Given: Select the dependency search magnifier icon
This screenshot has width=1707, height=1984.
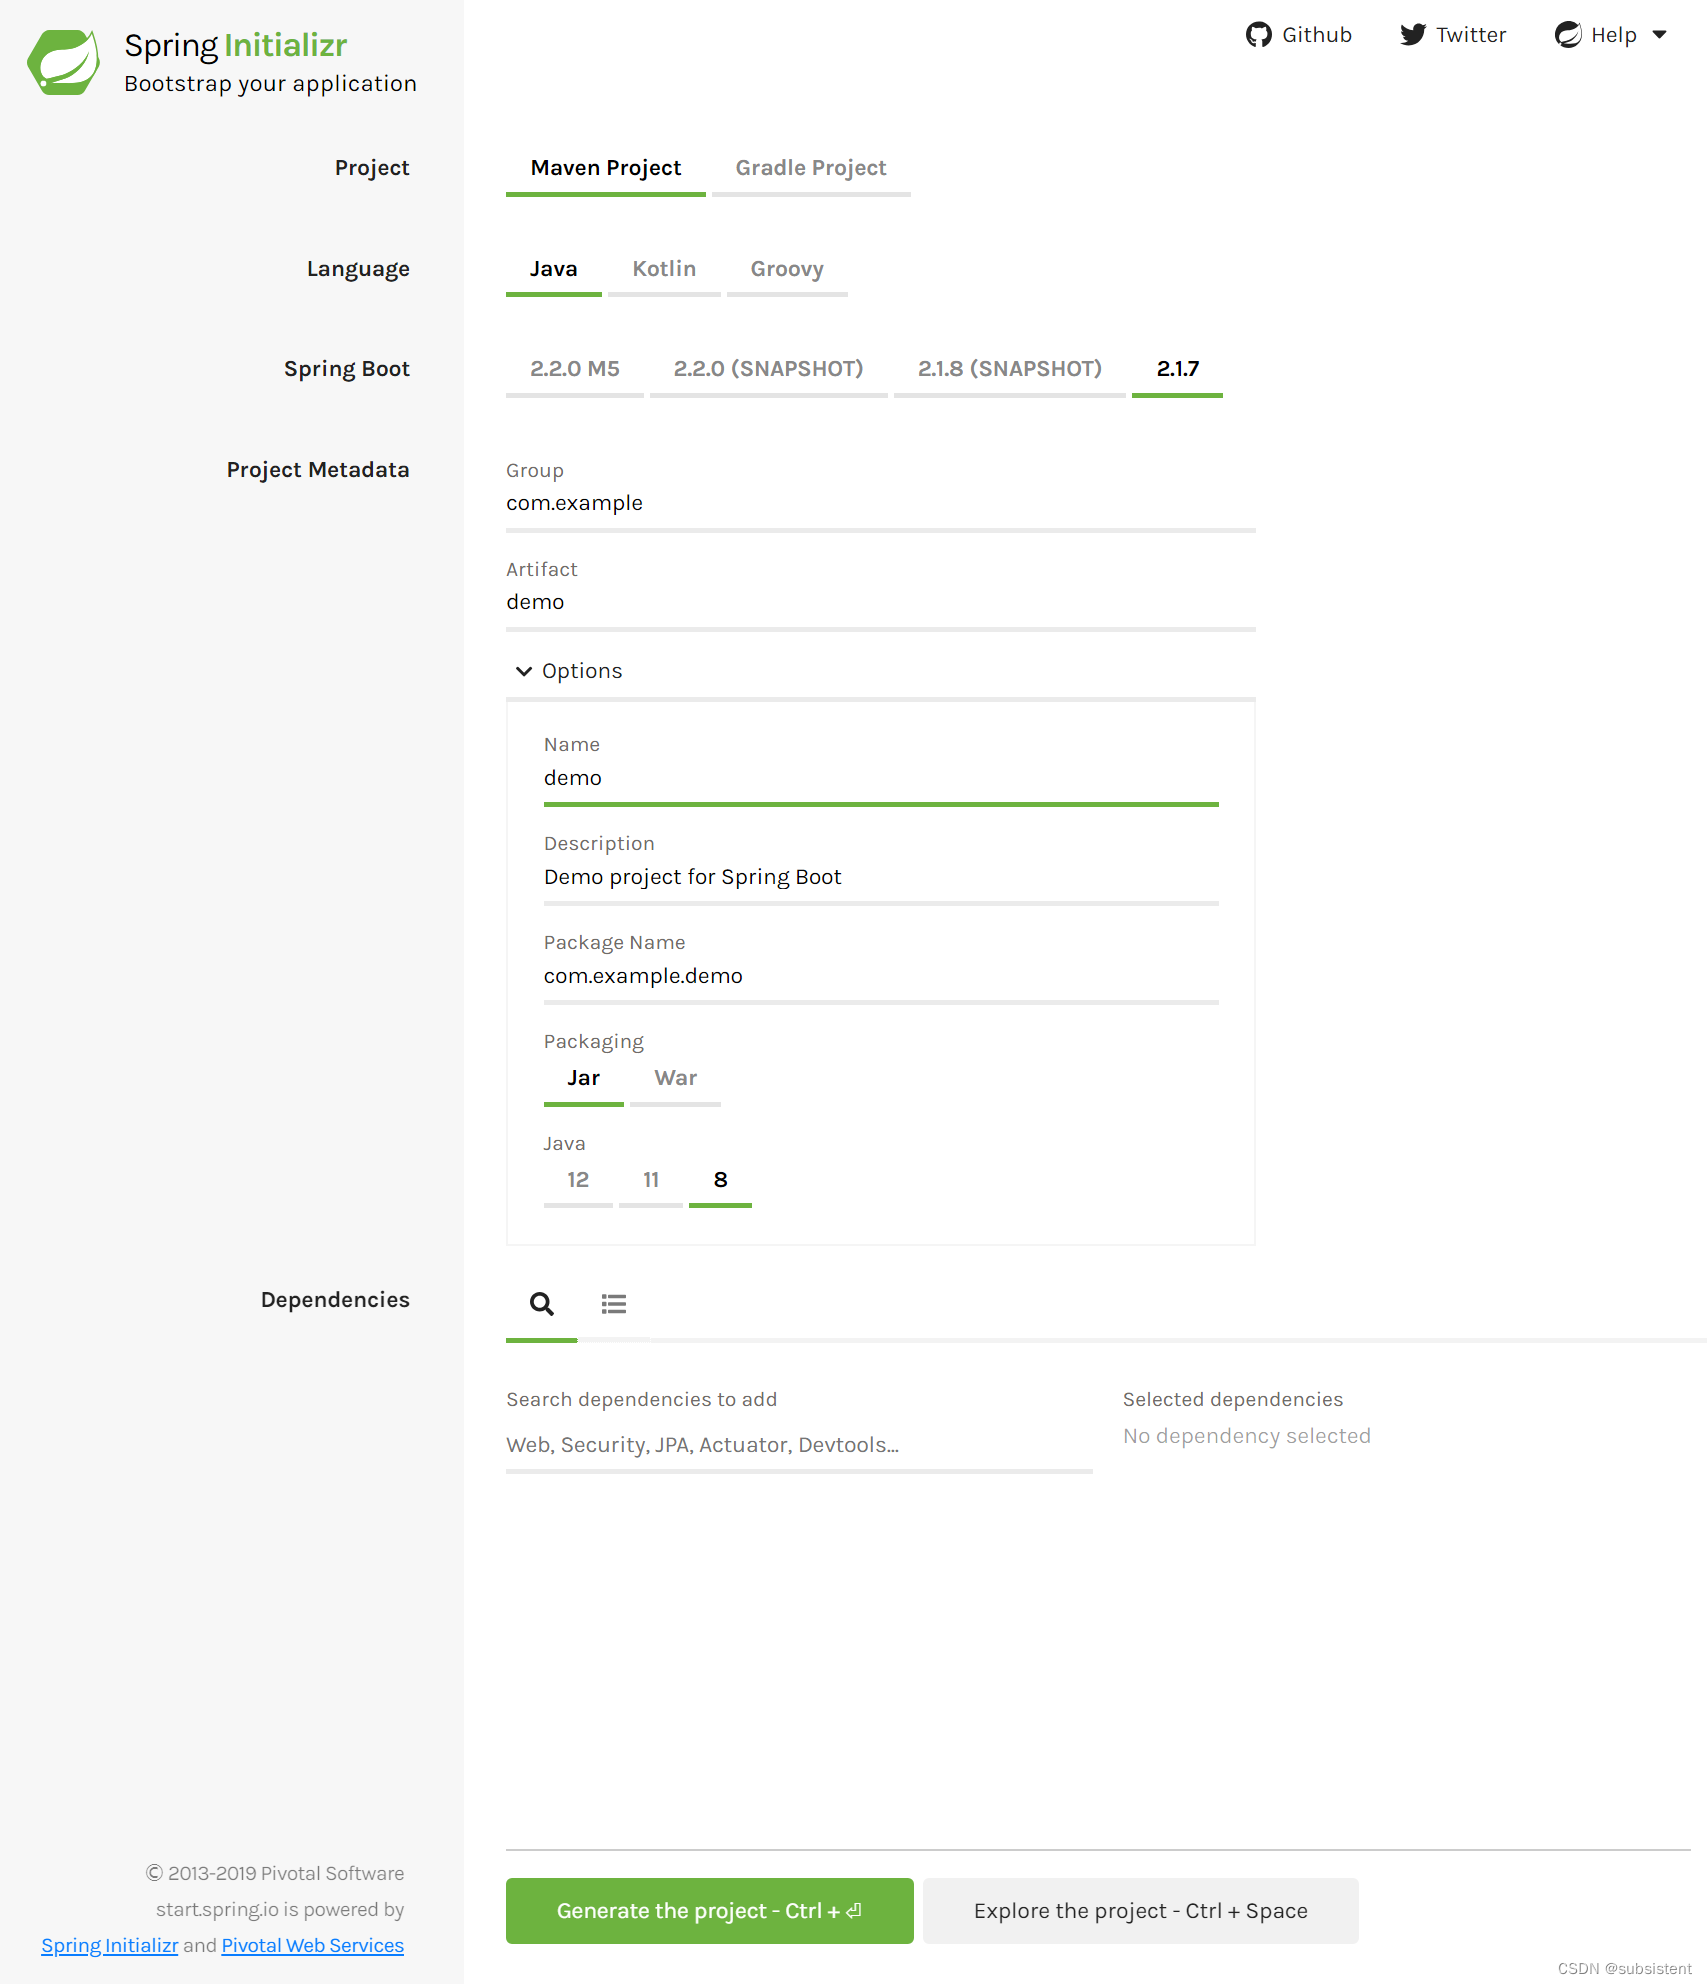Looking at the screenshot, I should point(541,1303).
